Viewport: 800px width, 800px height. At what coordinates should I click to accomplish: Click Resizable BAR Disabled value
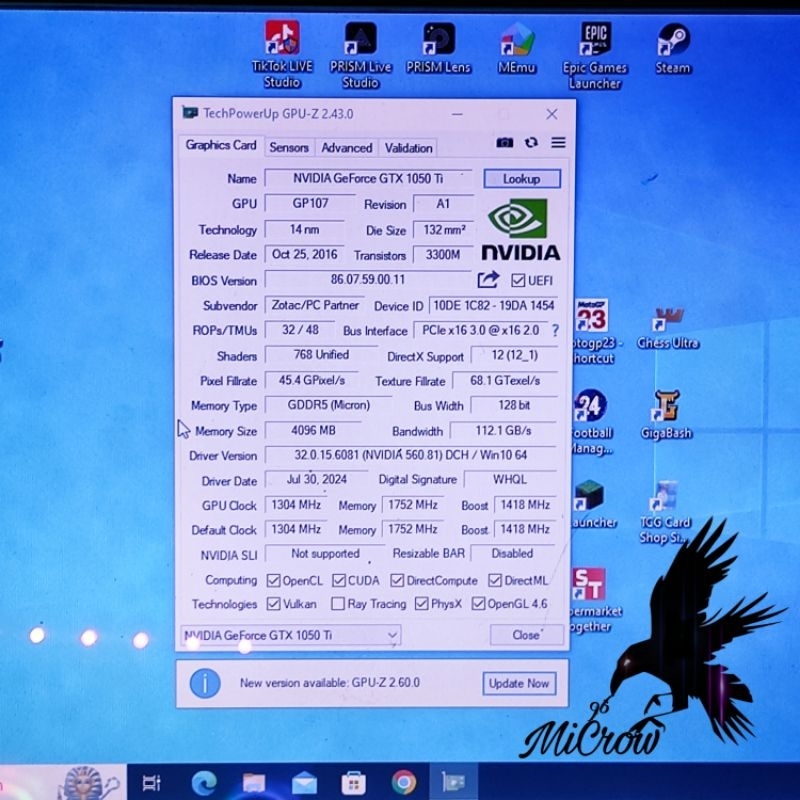[x=512, y=554]
